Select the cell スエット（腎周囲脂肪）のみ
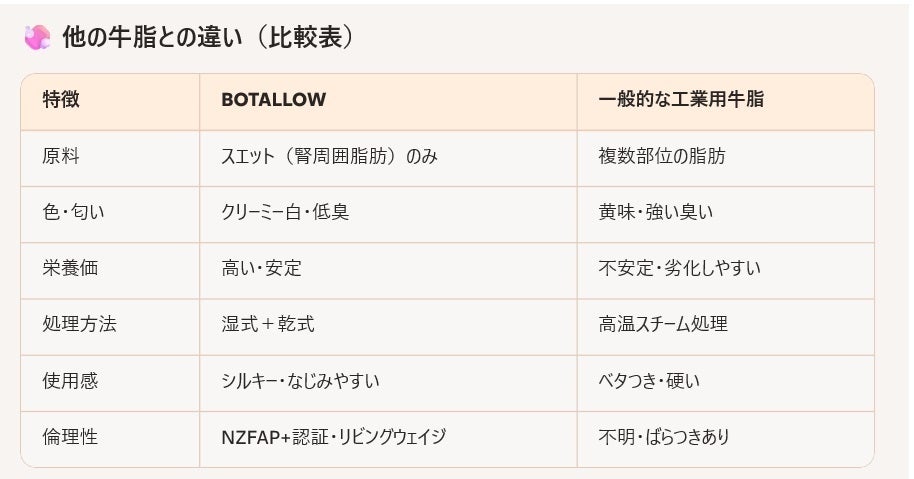 (x=329, y=157)
